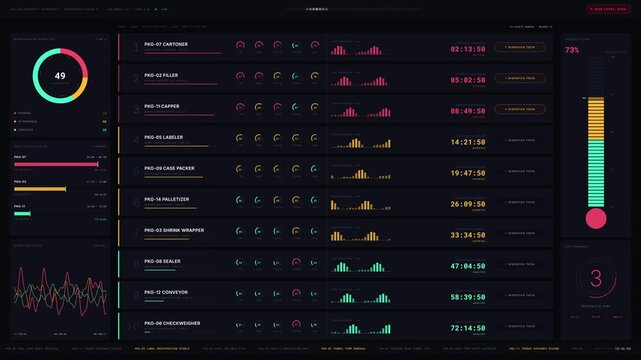
Task: Click the 58:39:50 countdown timer
Action: (468, 297)
